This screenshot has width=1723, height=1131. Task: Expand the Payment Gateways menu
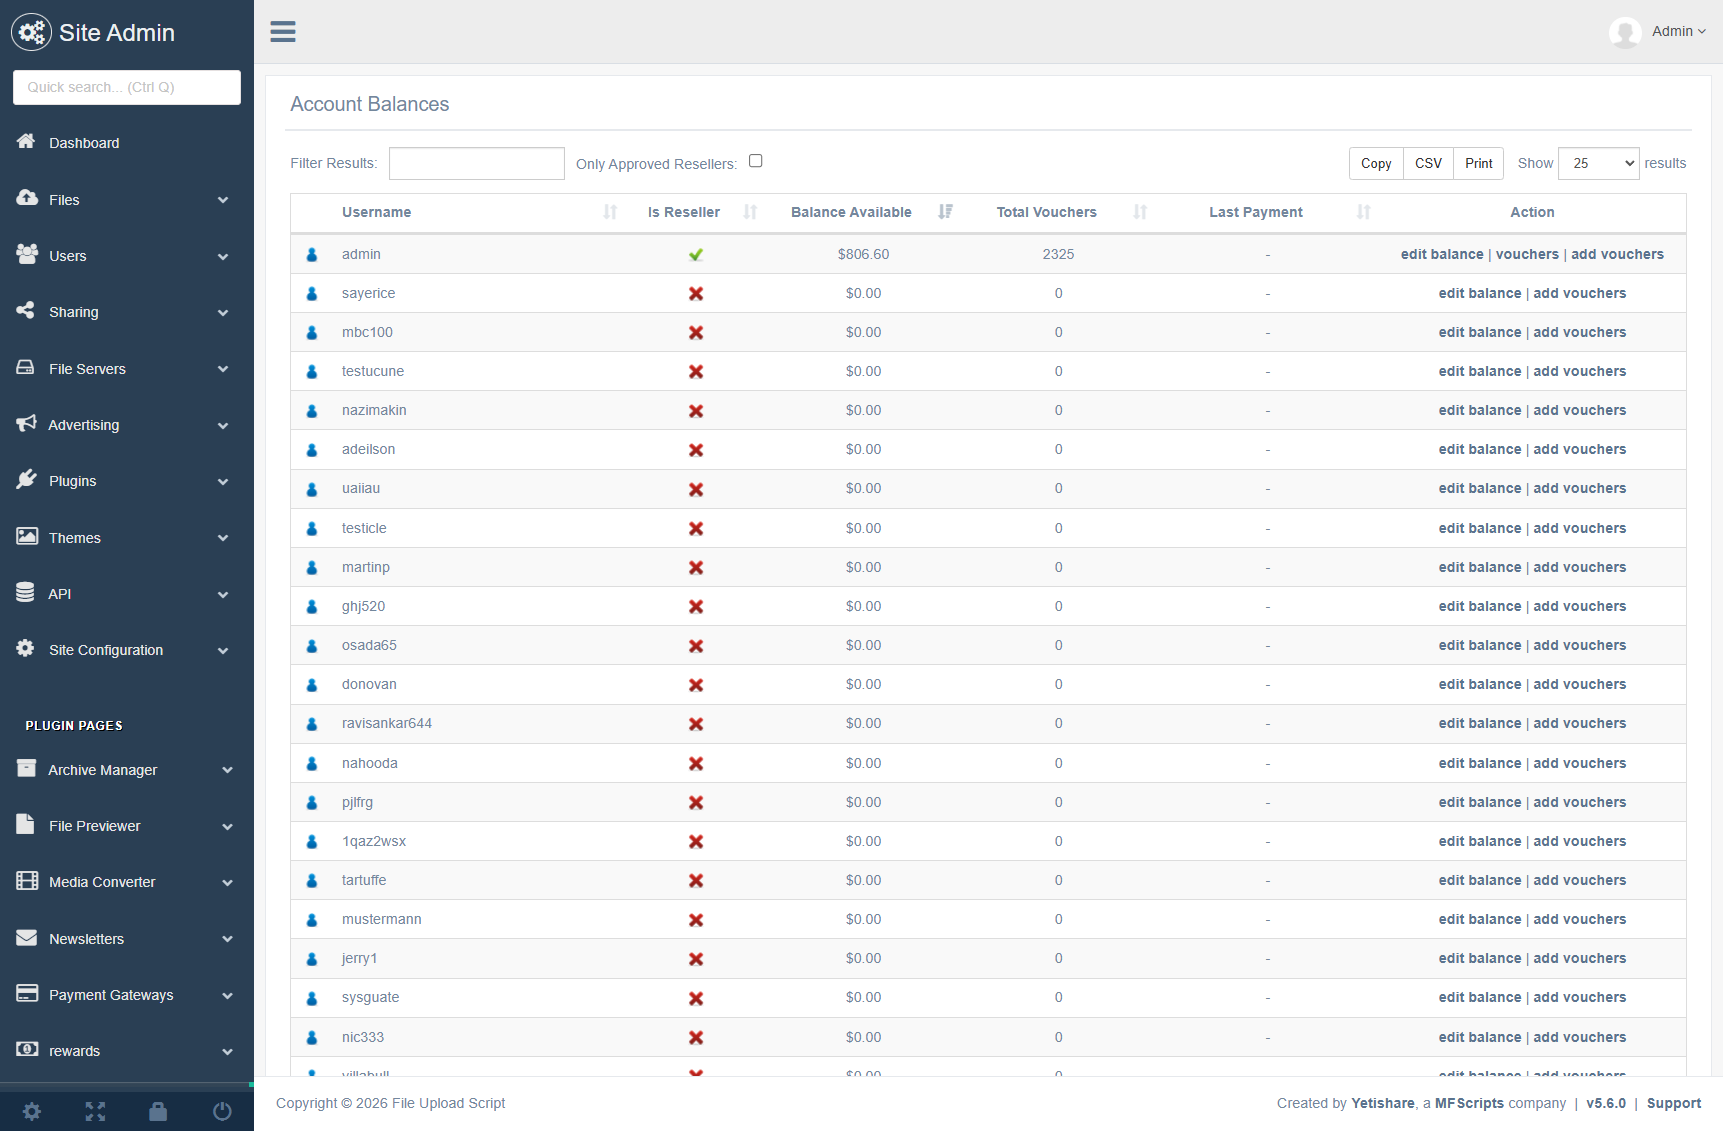coord(126,995)
